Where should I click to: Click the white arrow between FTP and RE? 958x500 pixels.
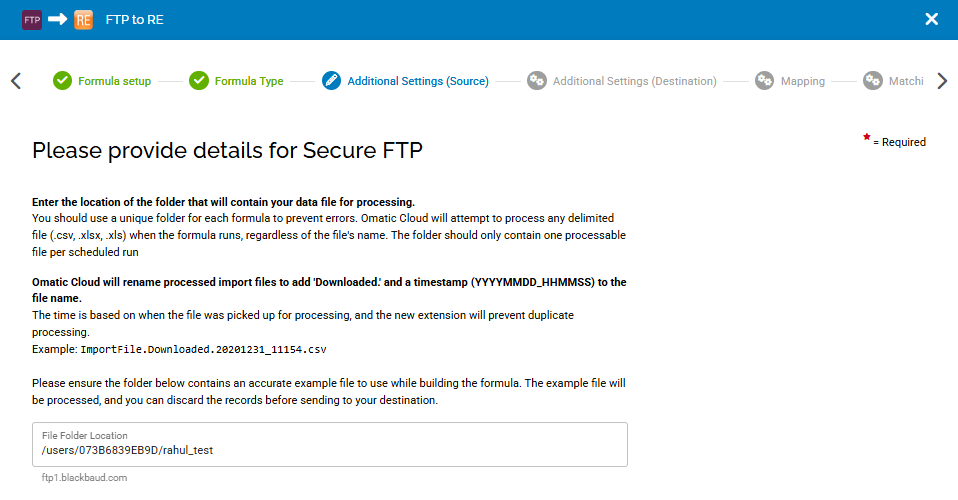(57, 19)
